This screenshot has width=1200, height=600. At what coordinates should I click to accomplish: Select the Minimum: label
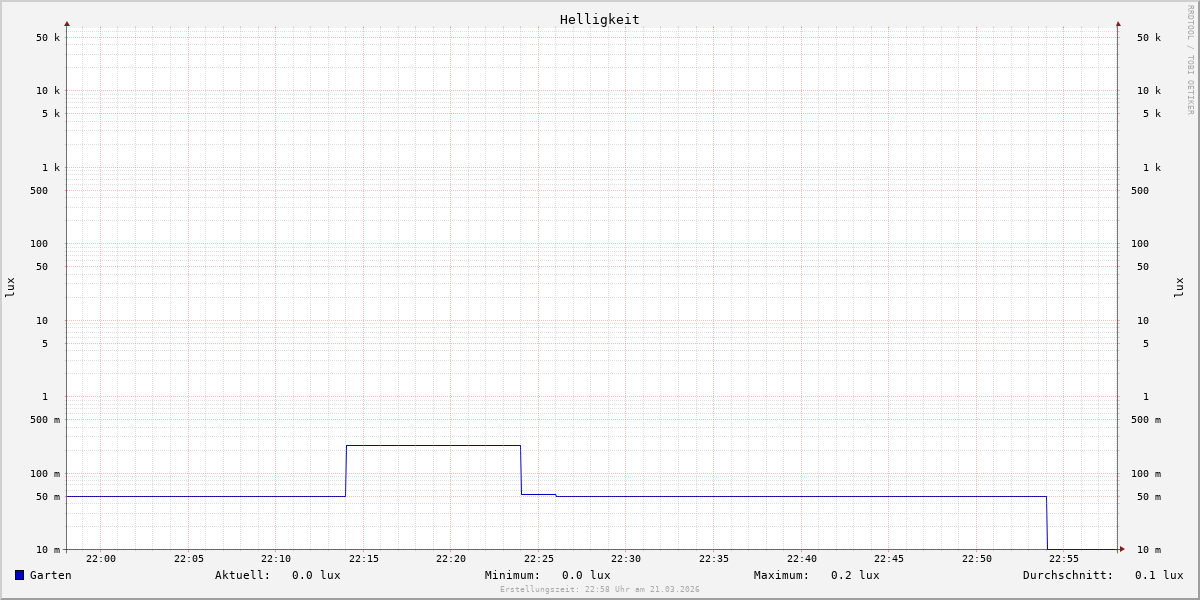point(513,575)
